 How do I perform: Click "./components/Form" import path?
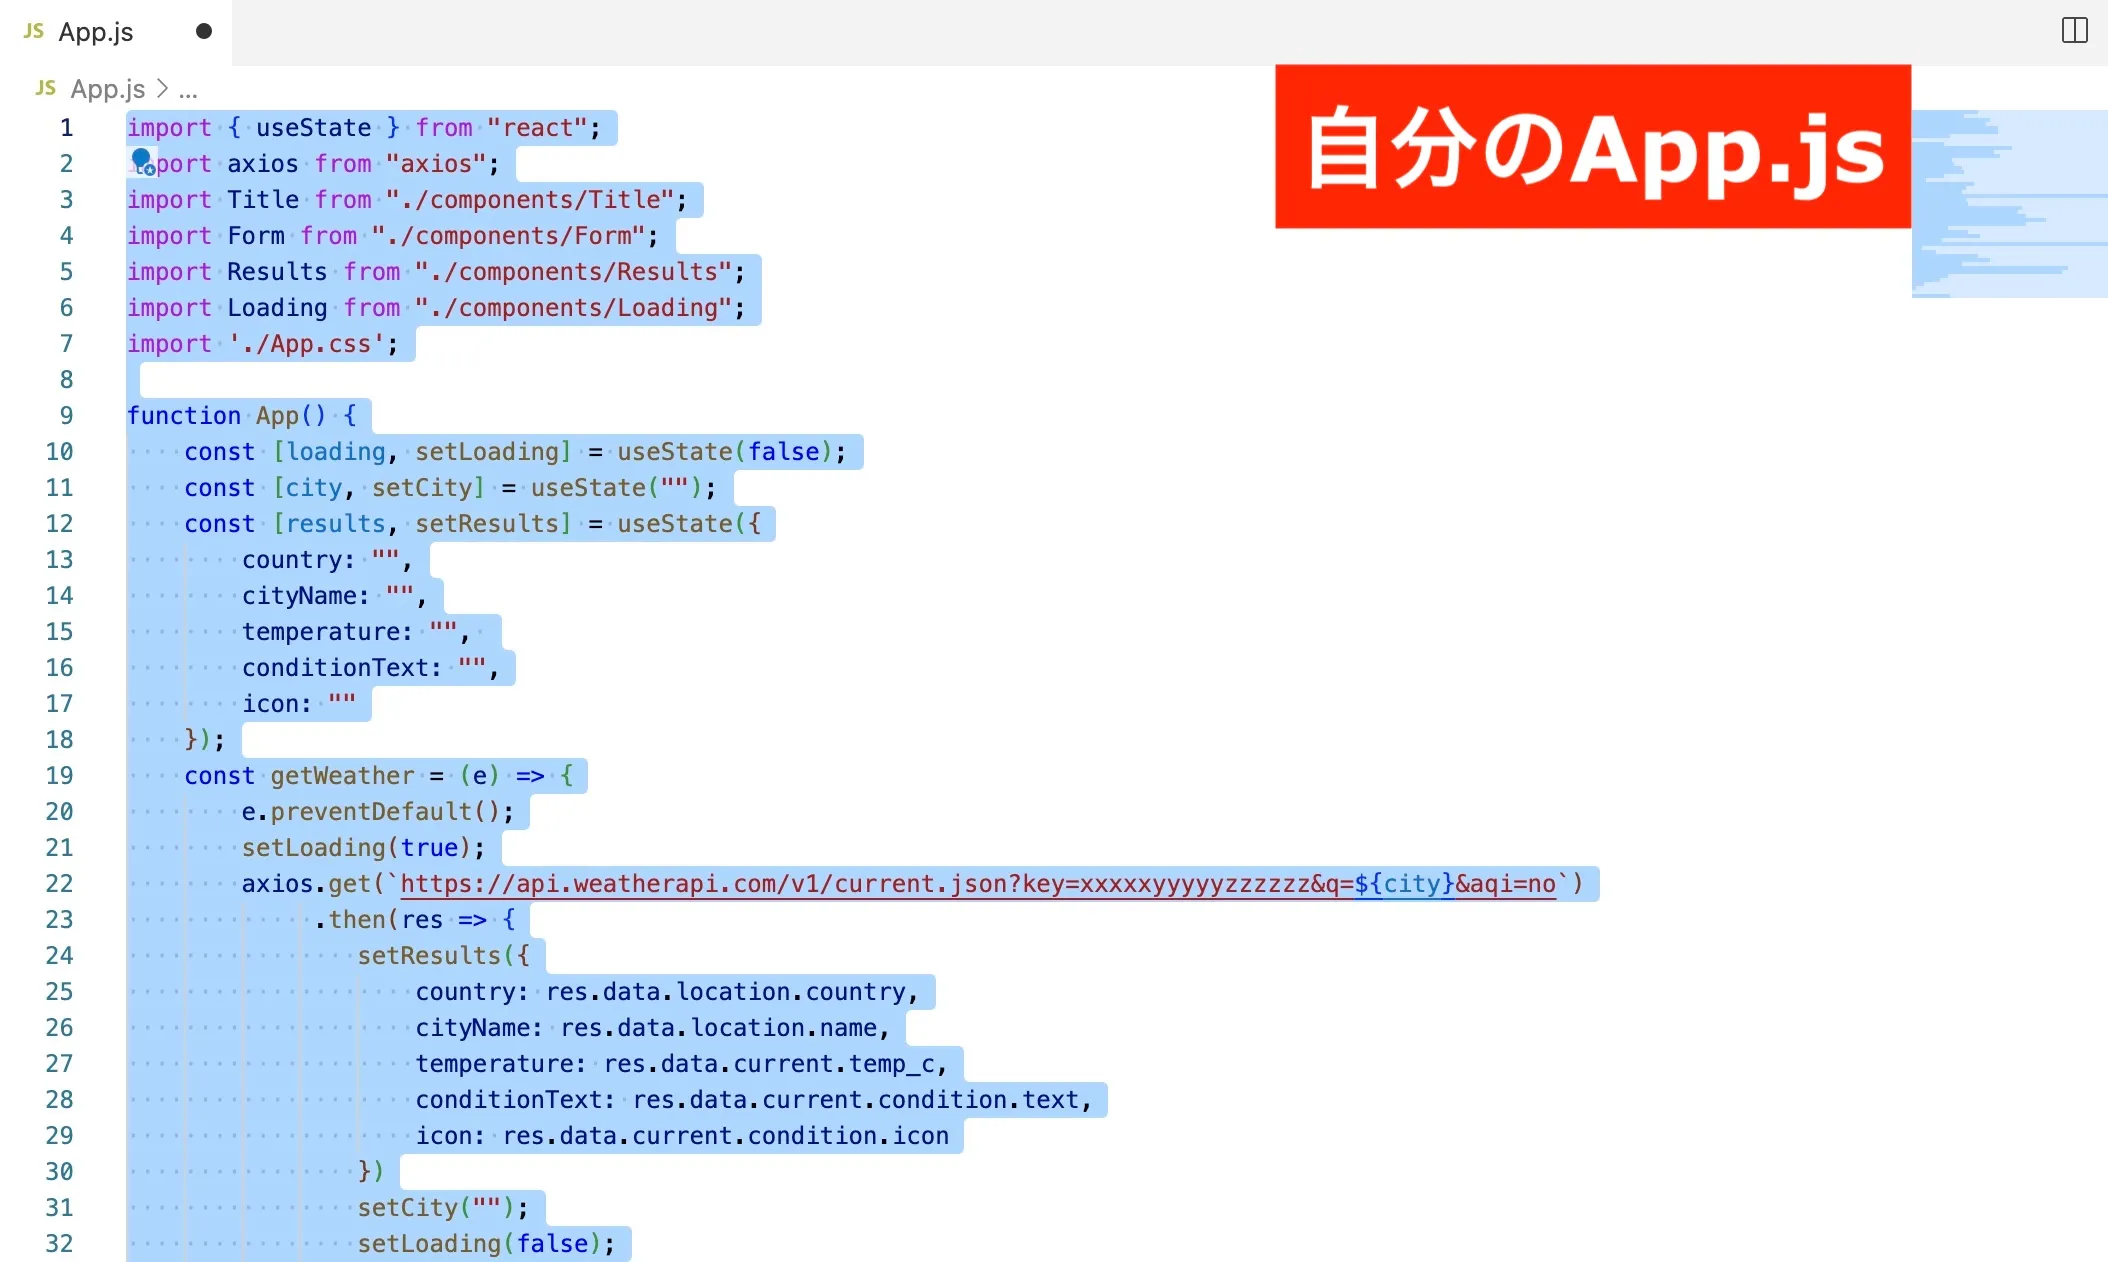click(508, 236)
